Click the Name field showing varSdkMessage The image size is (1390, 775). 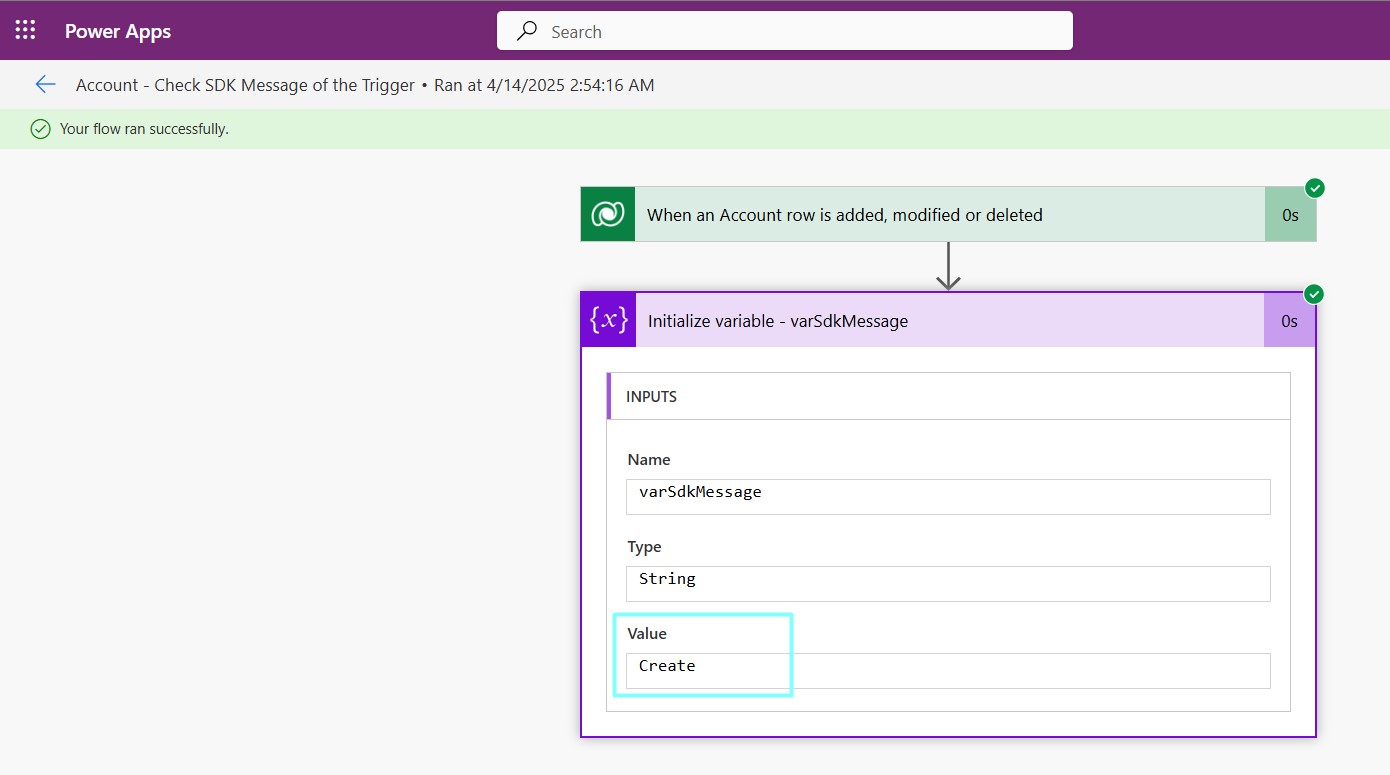point(948,496)
